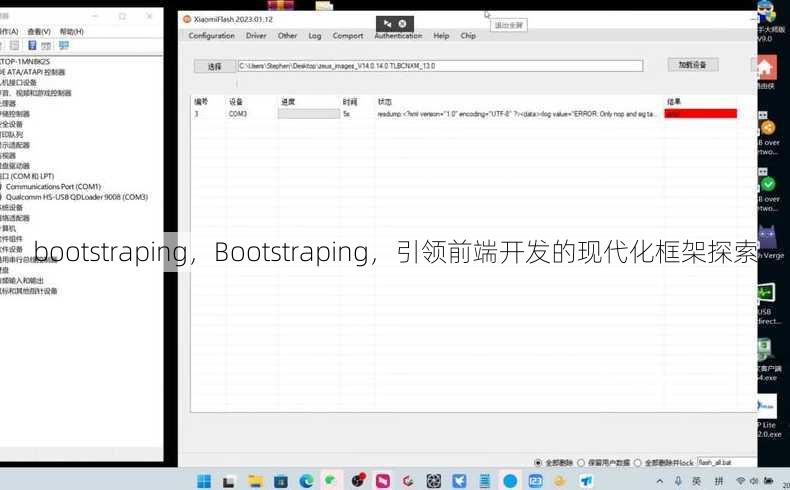Open the Chip menu

click(x=468, y=36)
